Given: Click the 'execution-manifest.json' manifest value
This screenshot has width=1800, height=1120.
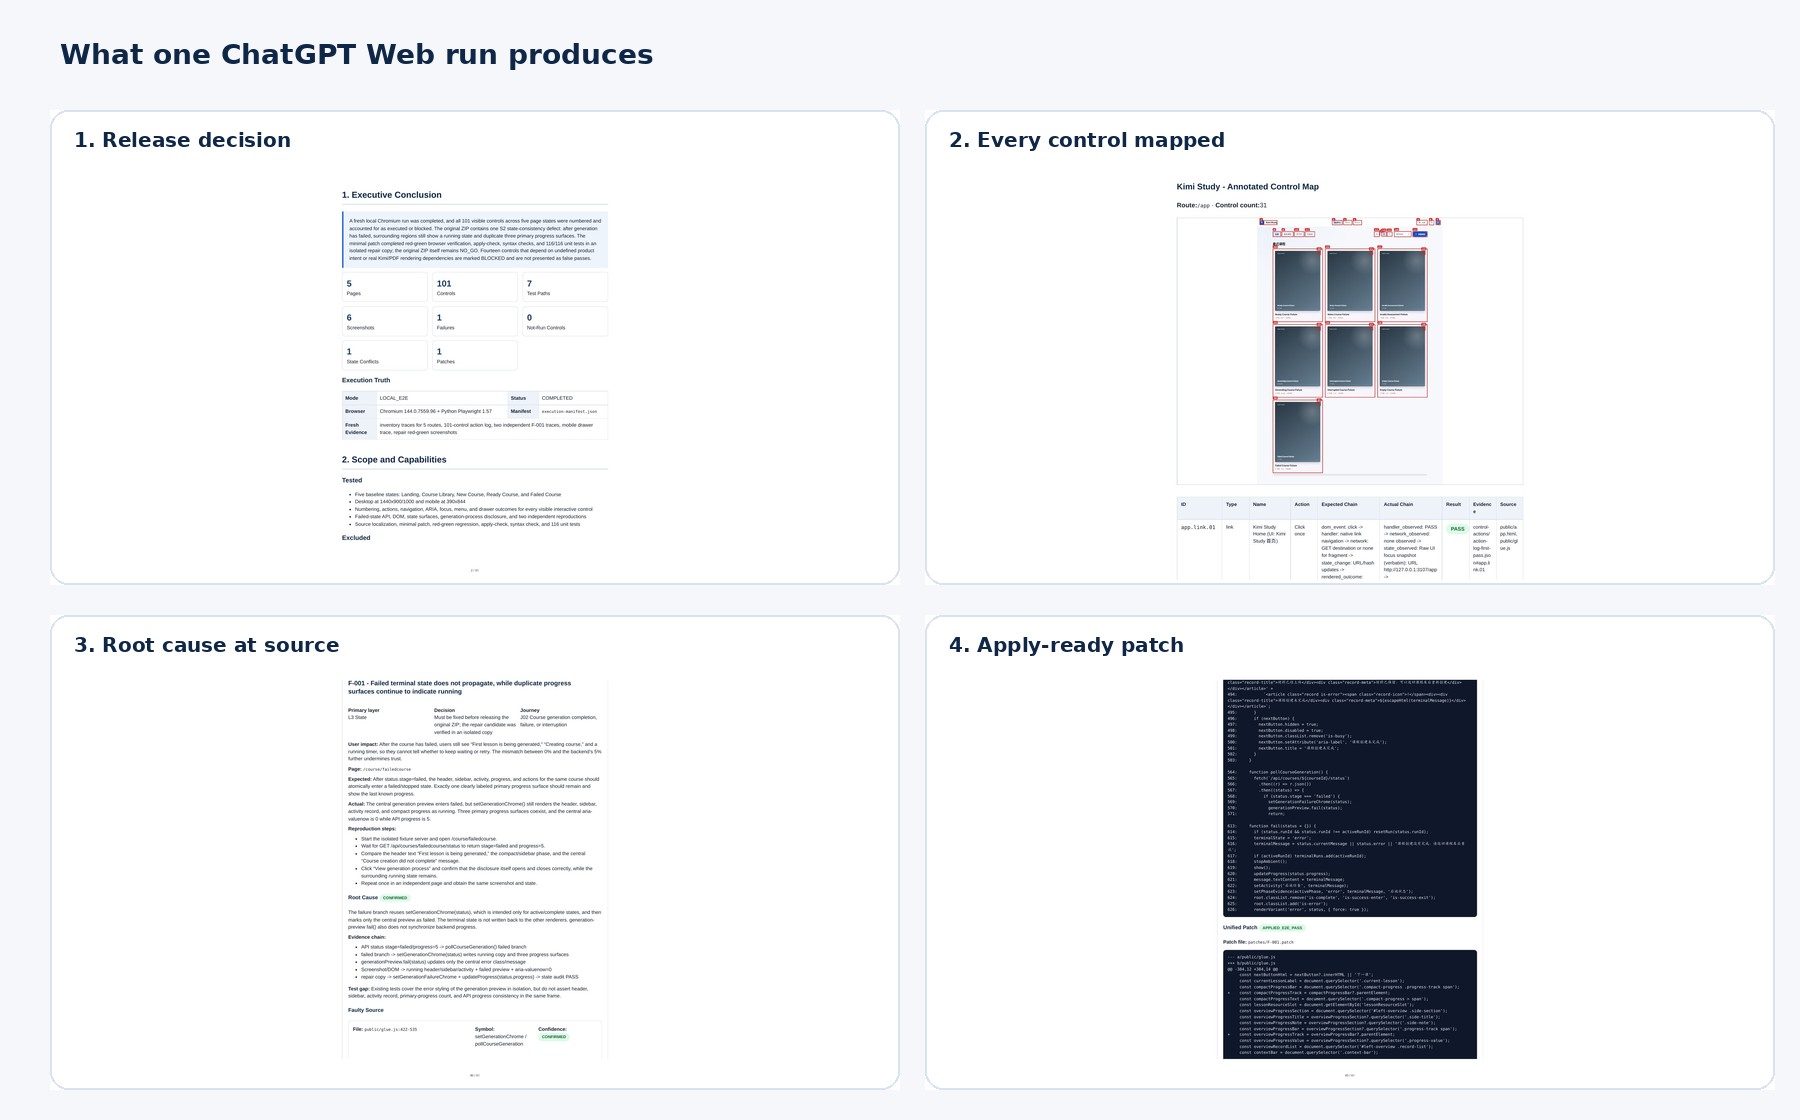Looking at the screenshot, I should point(573,411).
